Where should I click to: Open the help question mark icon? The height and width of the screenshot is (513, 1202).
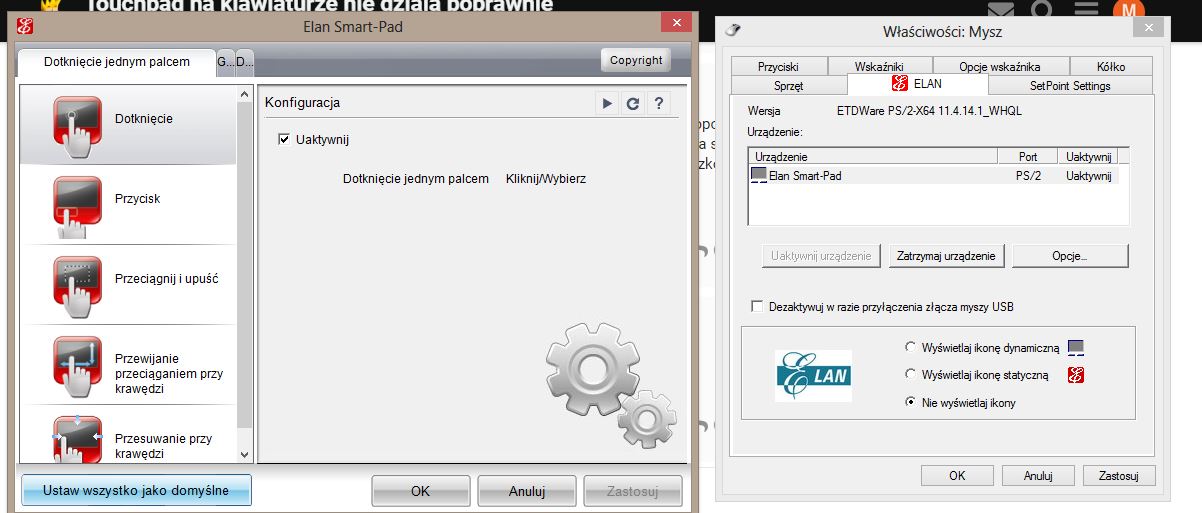click(x=658, y=103)
